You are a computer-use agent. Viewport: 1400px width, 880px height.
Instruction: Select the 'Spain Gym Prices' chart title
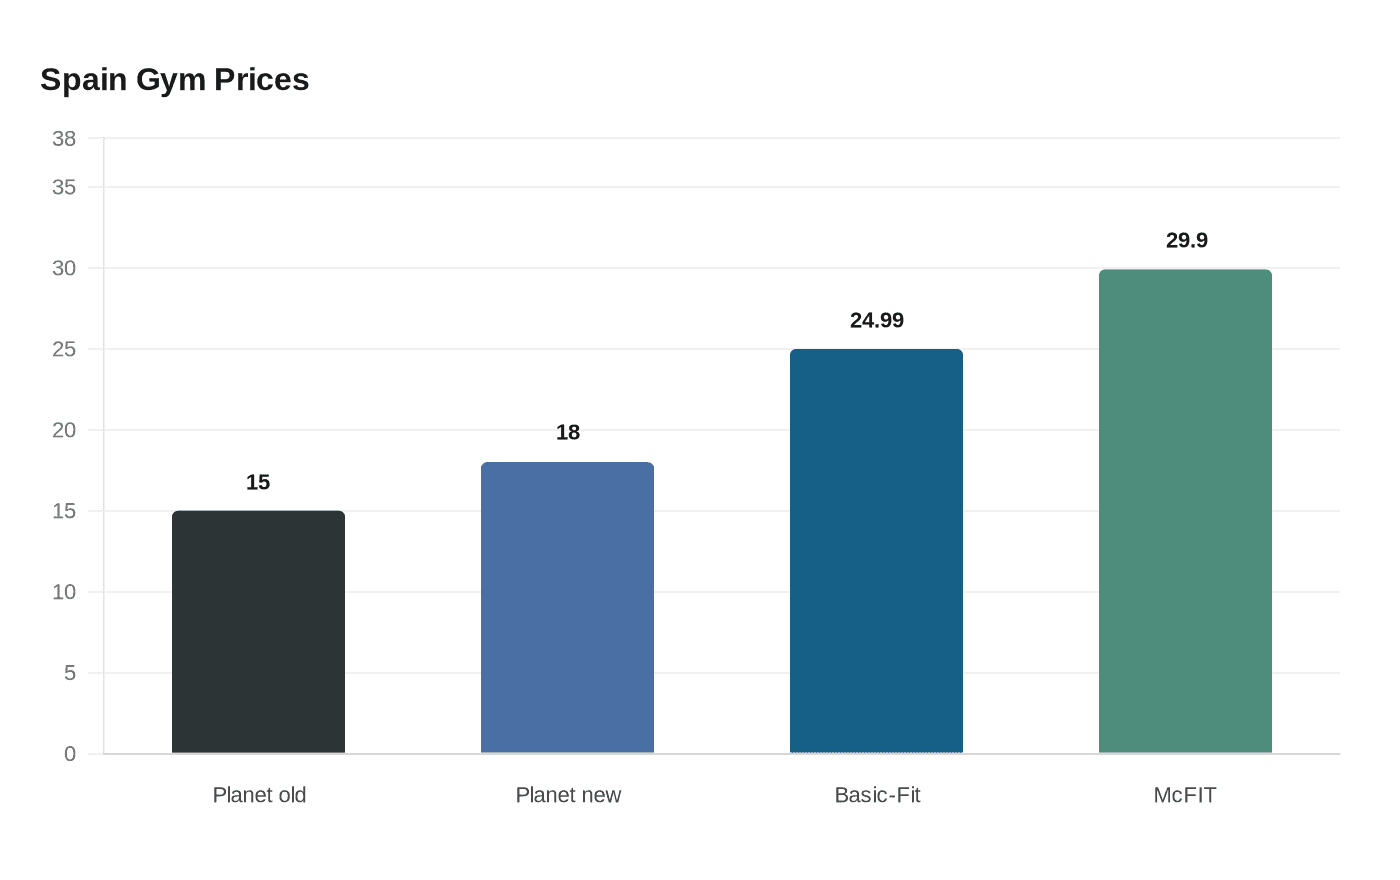point(175,79)
